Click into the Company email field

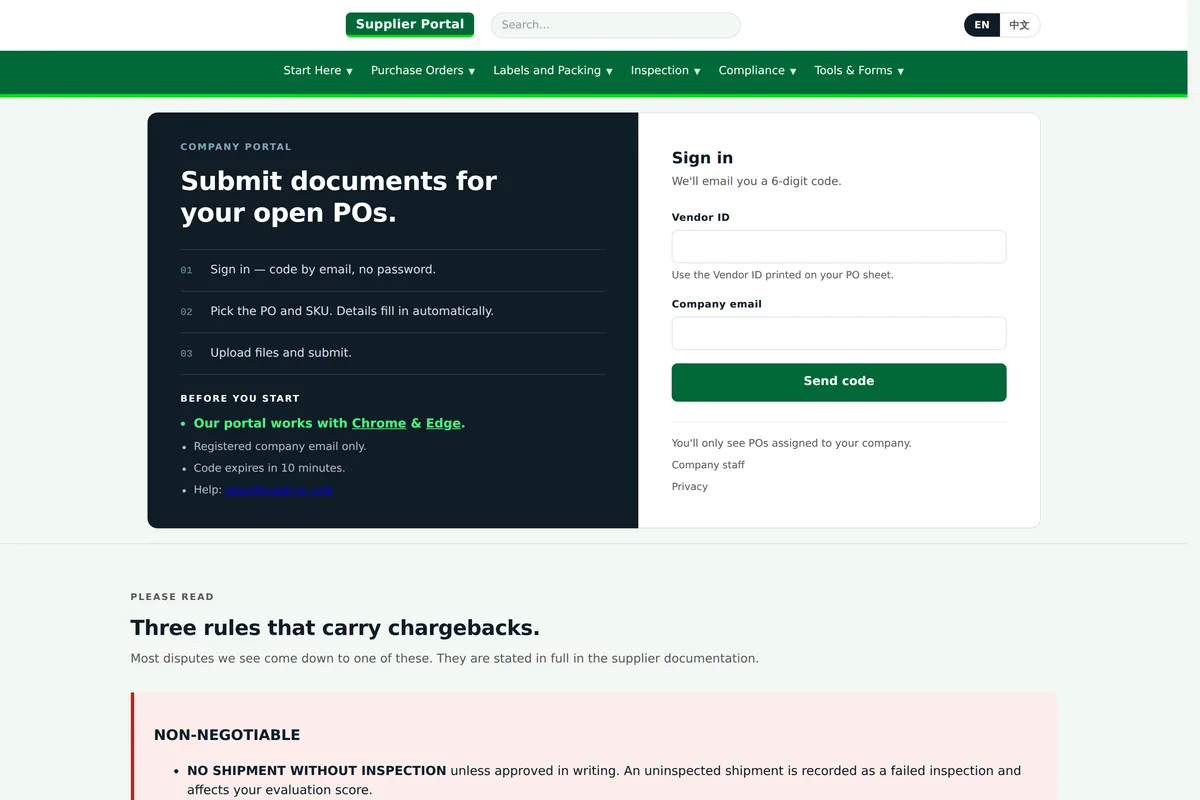click(x=839, y=333)
